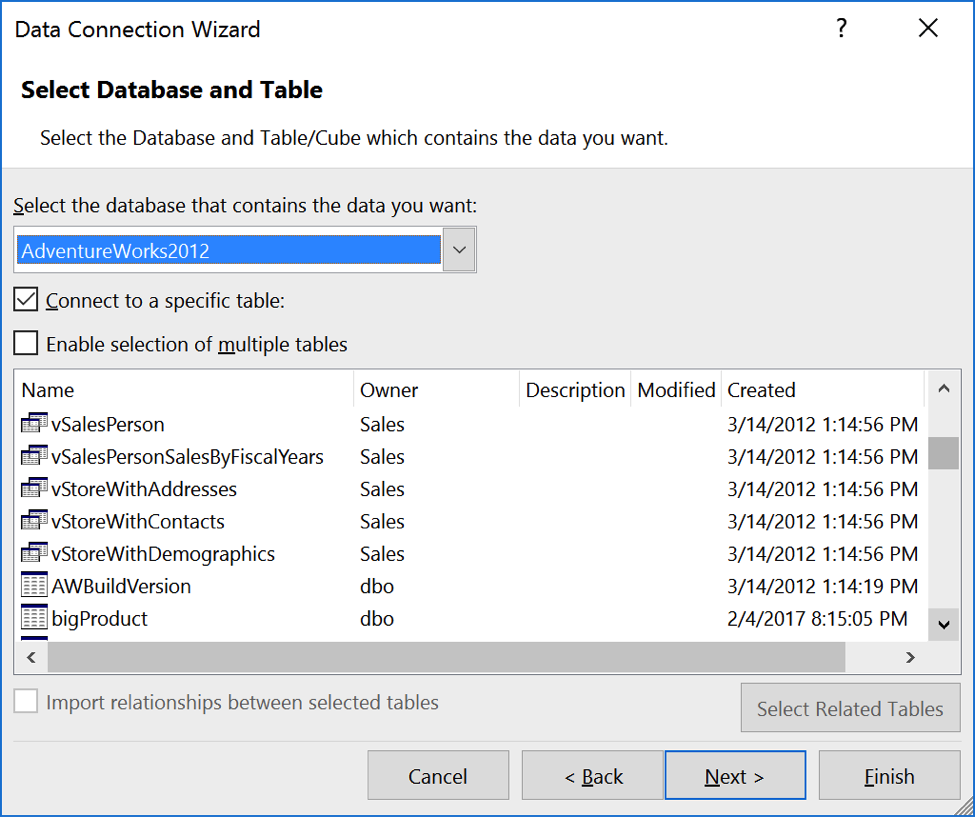Click the Sales owner of vStoreWithContacts
The height and width of the screenshot is (817, 975).
[x=382, y=521]
